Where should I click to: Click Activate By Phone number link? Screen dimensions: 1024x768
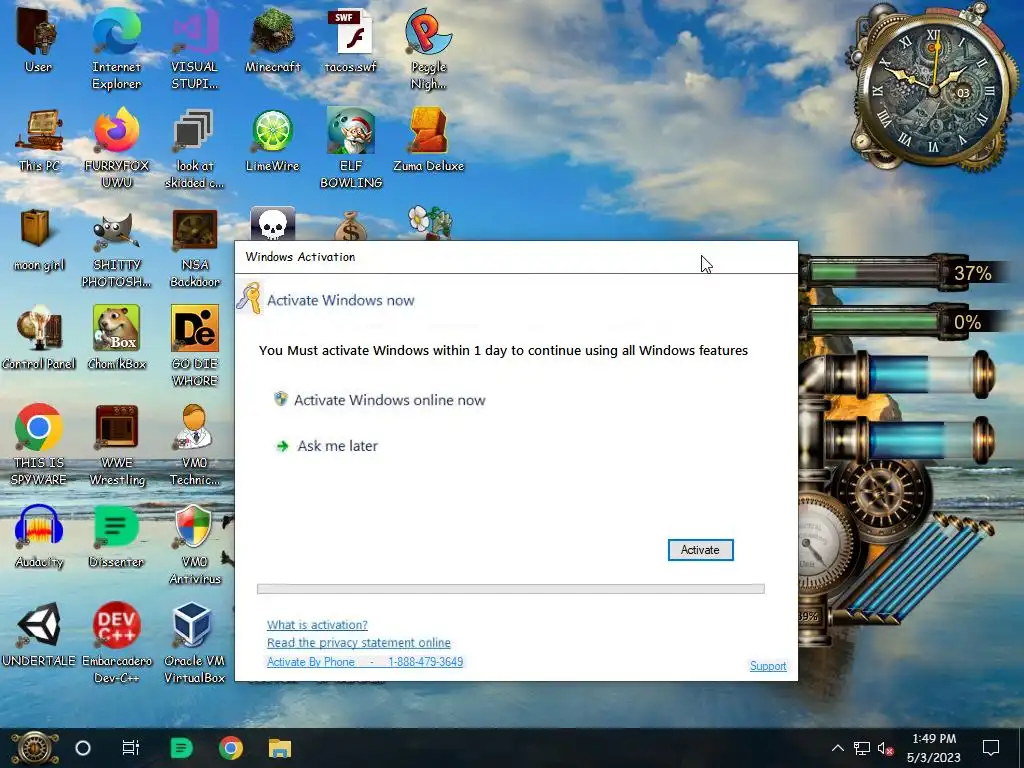click(364, 662)
